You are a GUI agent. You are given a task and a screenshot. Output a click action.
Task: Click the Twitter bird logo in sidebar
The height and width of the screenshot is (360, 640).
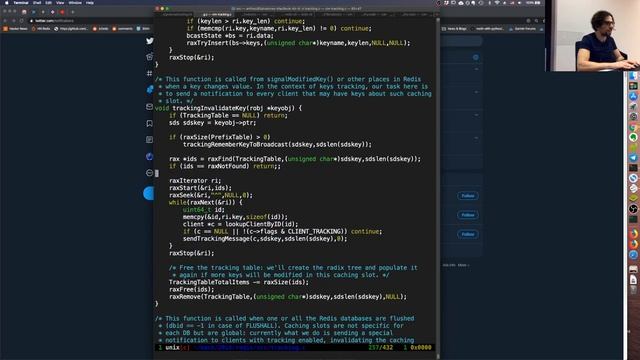(150, 41)
